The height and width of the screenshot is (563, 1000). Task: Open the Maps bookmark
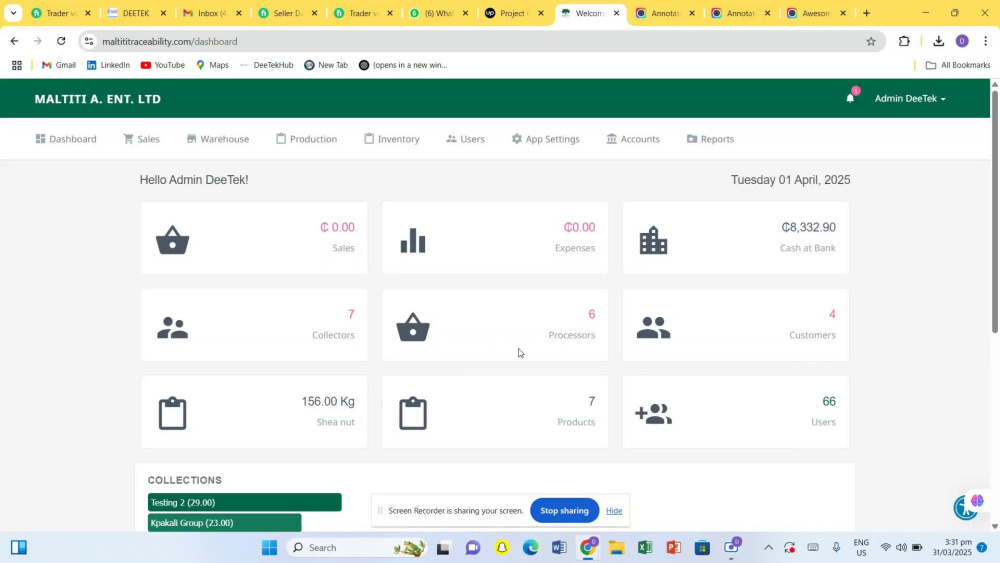tap(212, 65)
